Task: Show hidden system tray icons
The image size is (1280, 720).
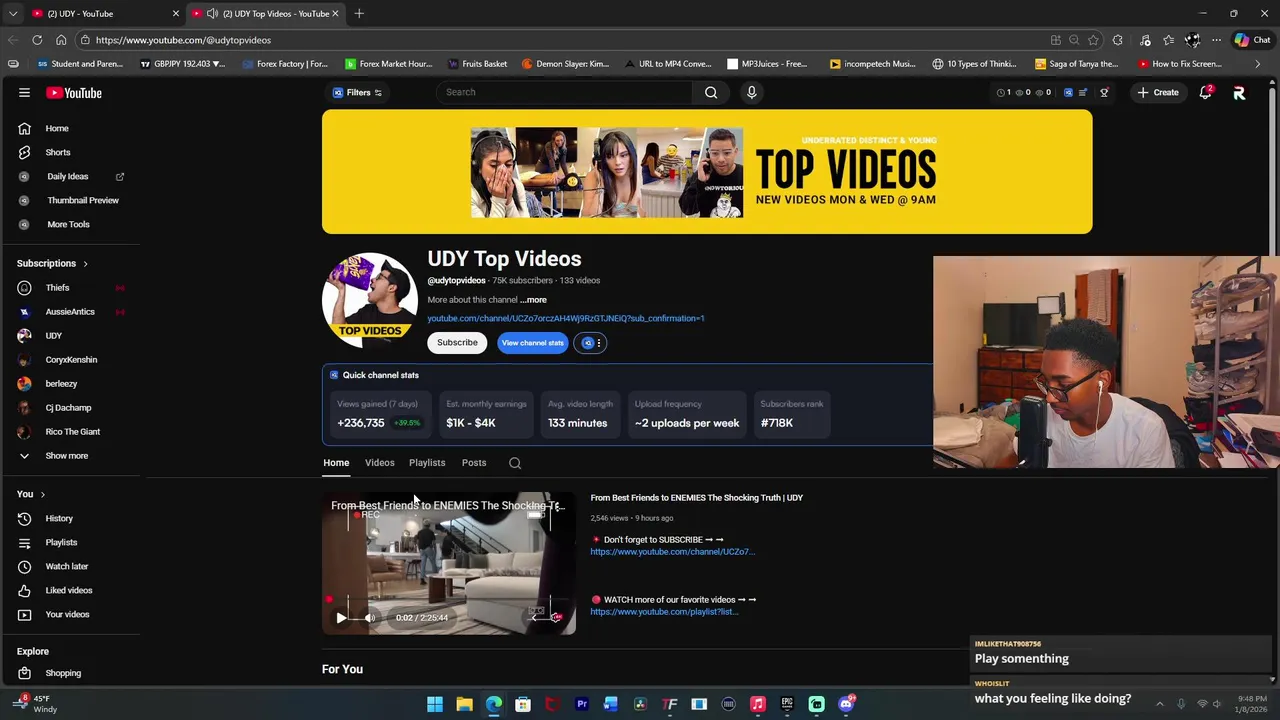Action: [x=1160, y=704]
